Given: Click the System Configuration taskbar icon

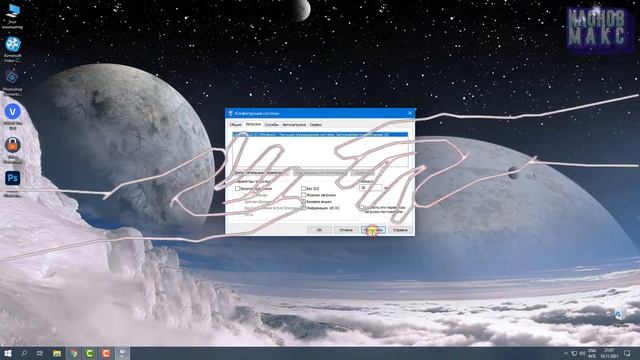Looking at the screenshot, I should 122,353.
